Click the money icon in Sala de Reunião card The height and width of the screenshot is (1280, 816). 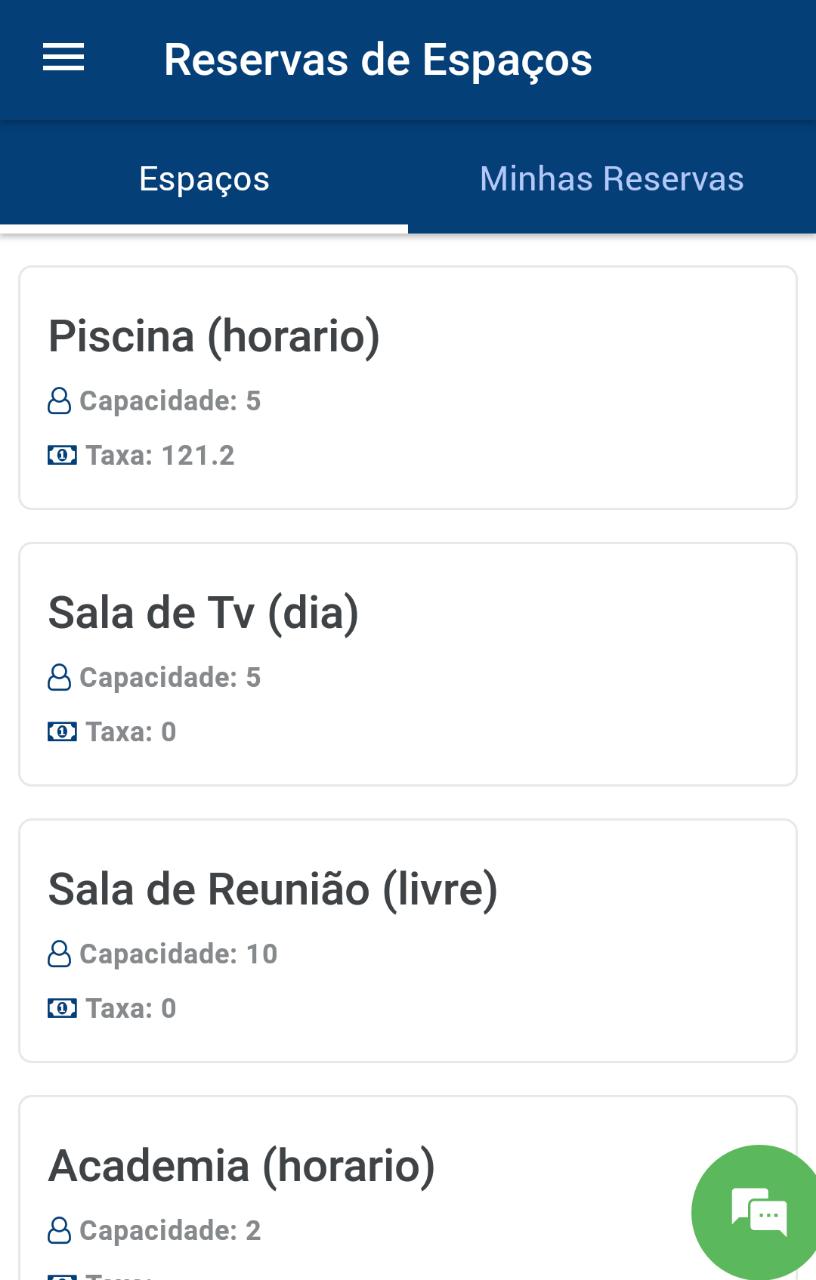62,1008
